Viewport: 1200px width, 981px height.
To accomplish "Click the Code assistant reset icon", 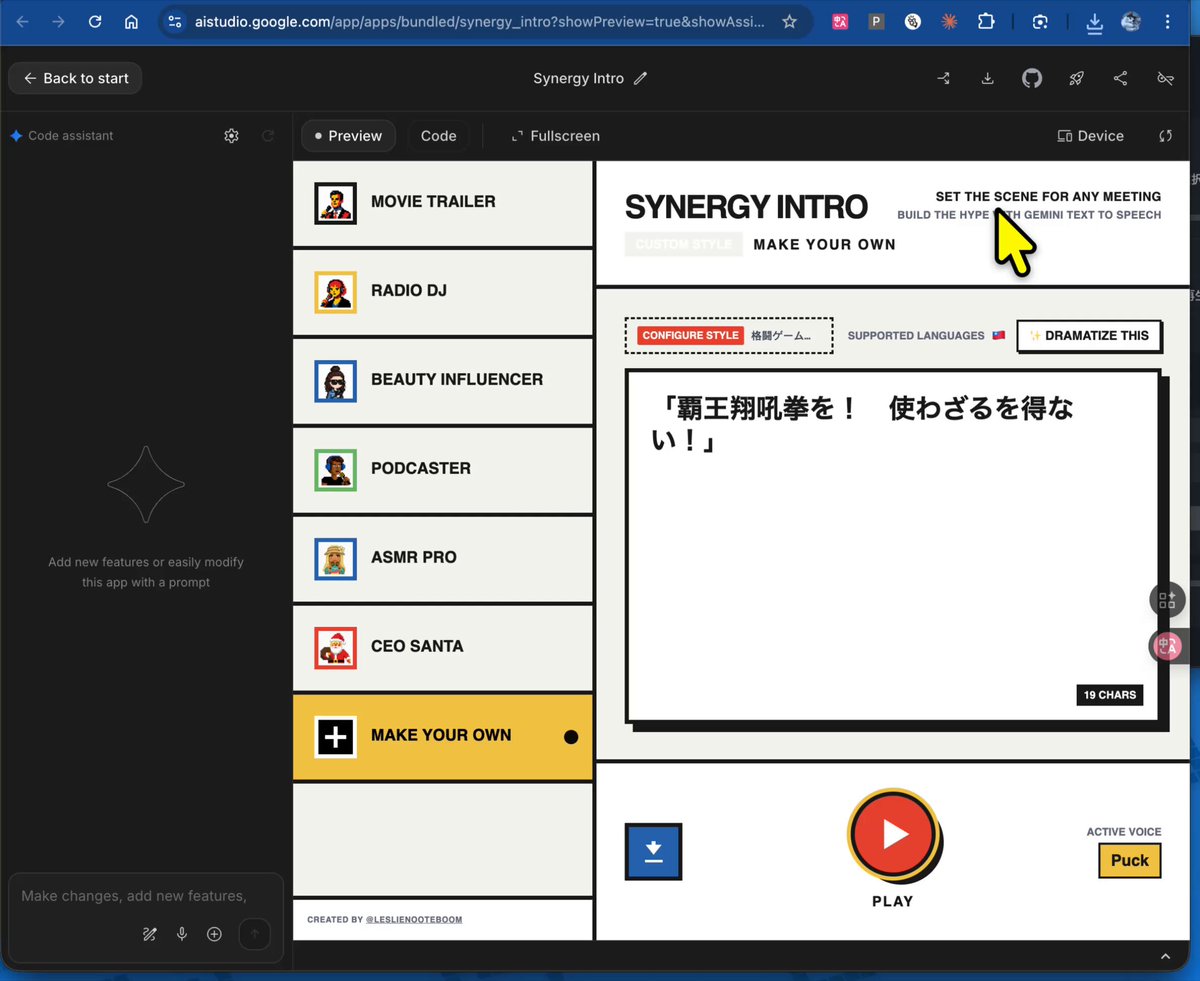I will [x=268, y=136].
